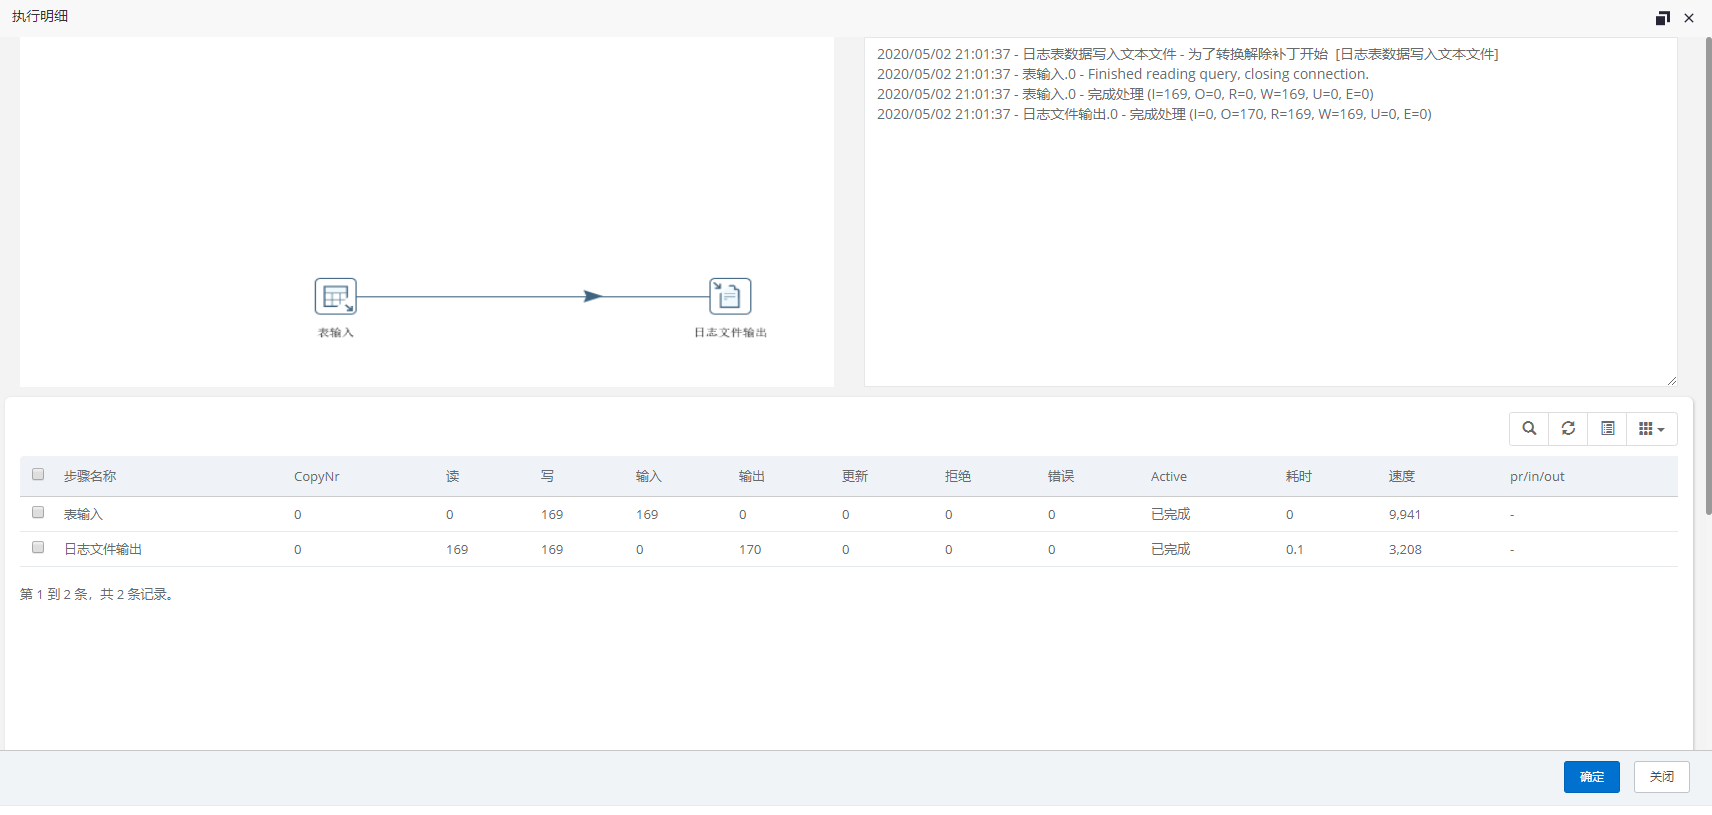Screen dimensions: 1712x815
Task: Click the speed value 3,208
Action: tap(1405, 549)
